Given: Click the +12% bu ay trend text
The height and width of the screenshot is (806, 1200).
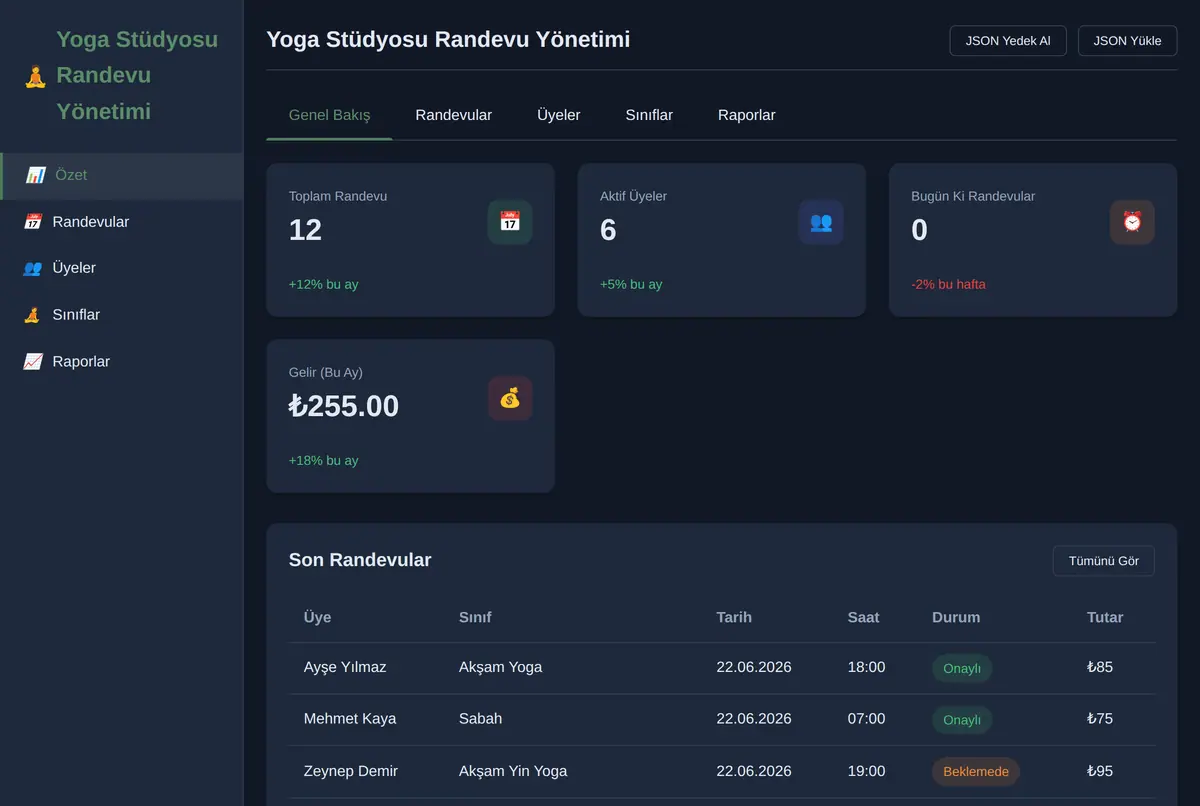Looking at the screenshot, I should click(x=323, y=284).
